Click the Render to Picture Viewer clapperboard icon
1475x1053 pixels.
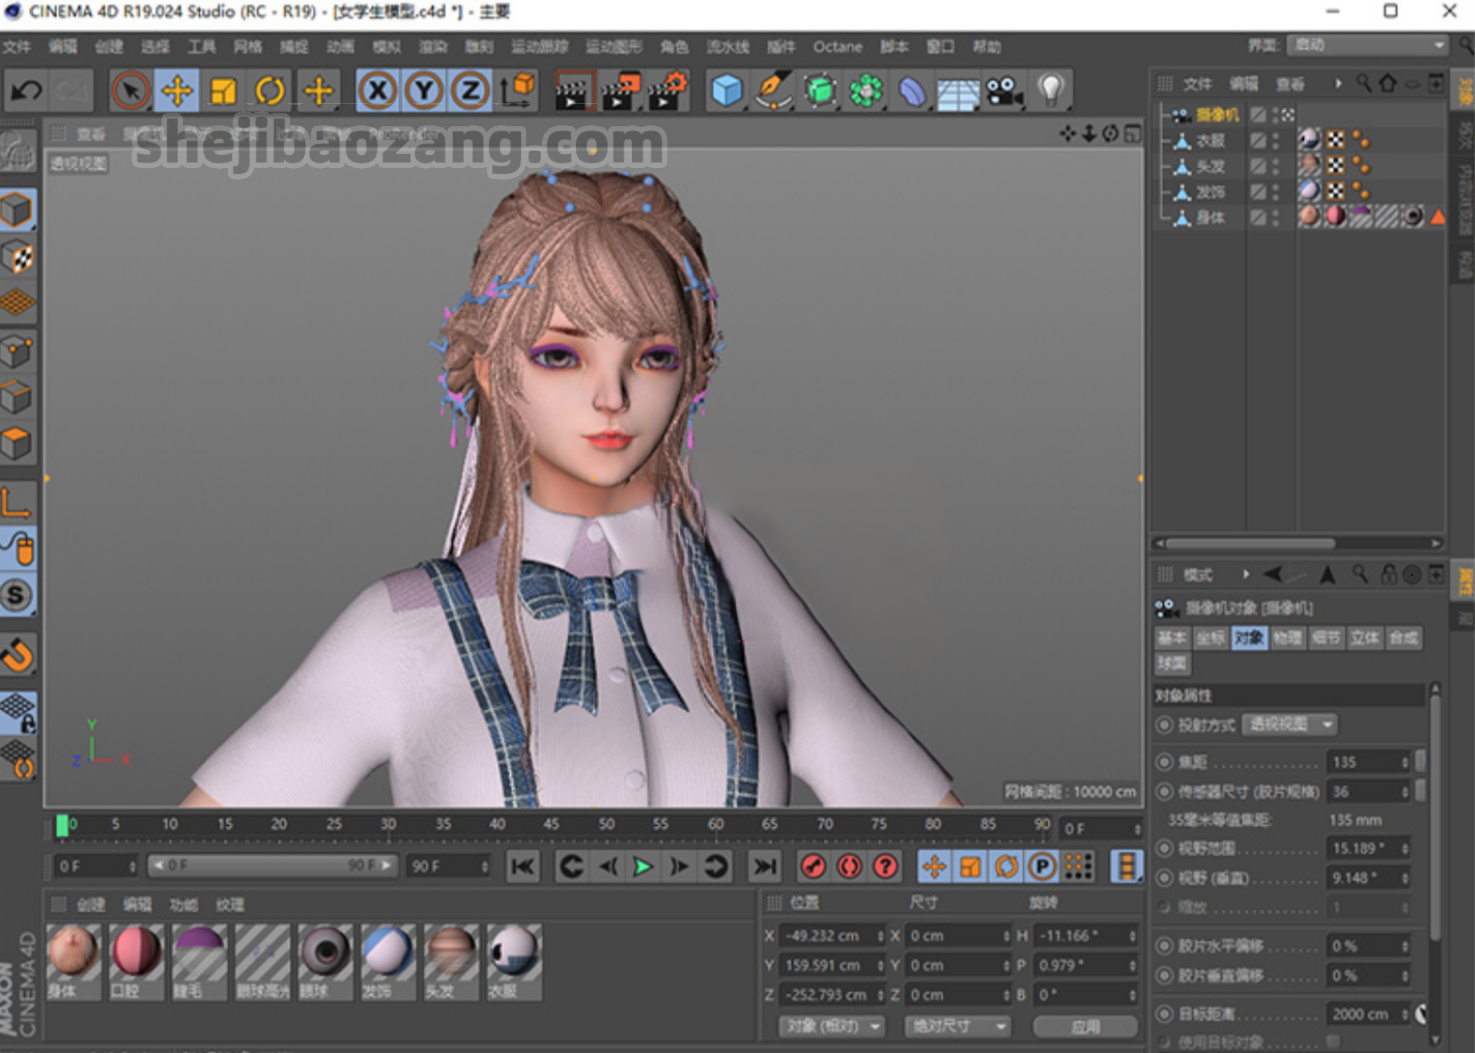point(619,91)
